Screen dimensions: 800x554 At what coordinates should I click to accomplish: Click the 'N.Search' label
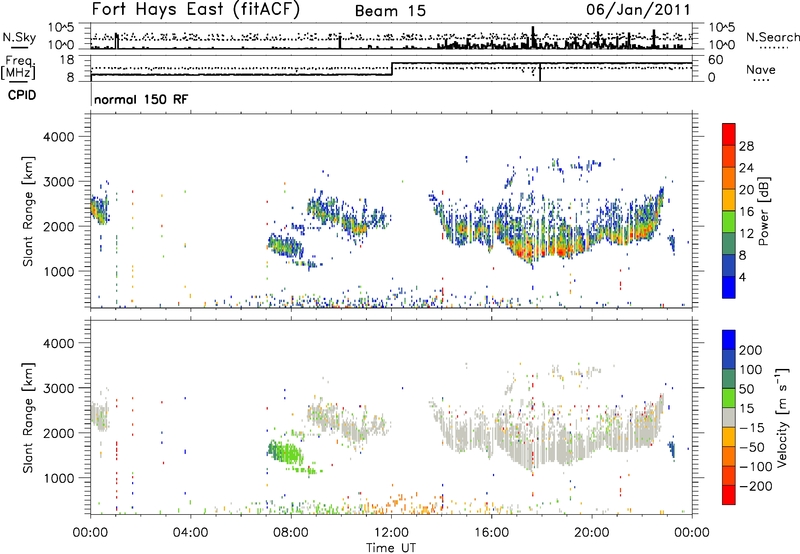click(772, 37)
